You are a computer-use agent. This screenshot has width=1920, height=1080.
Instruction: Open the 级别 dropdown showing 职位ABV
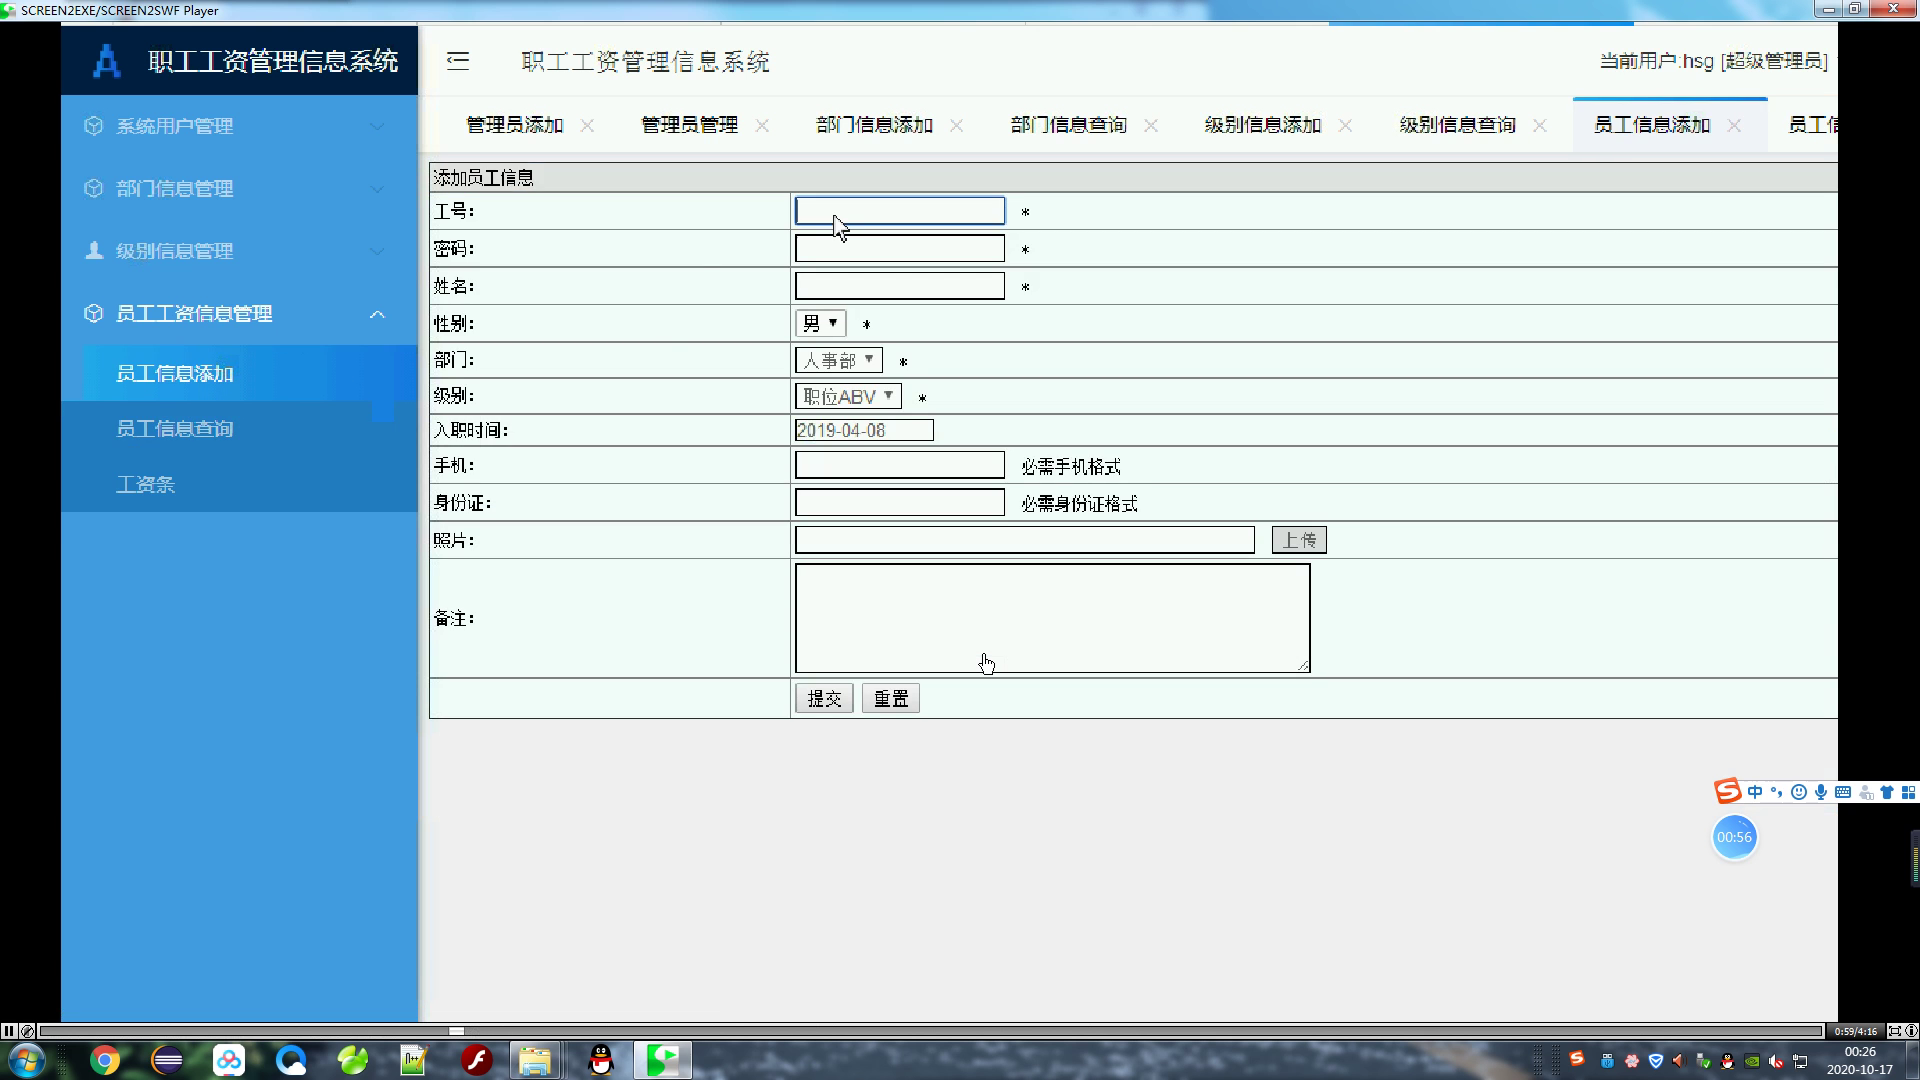(848, 396)
